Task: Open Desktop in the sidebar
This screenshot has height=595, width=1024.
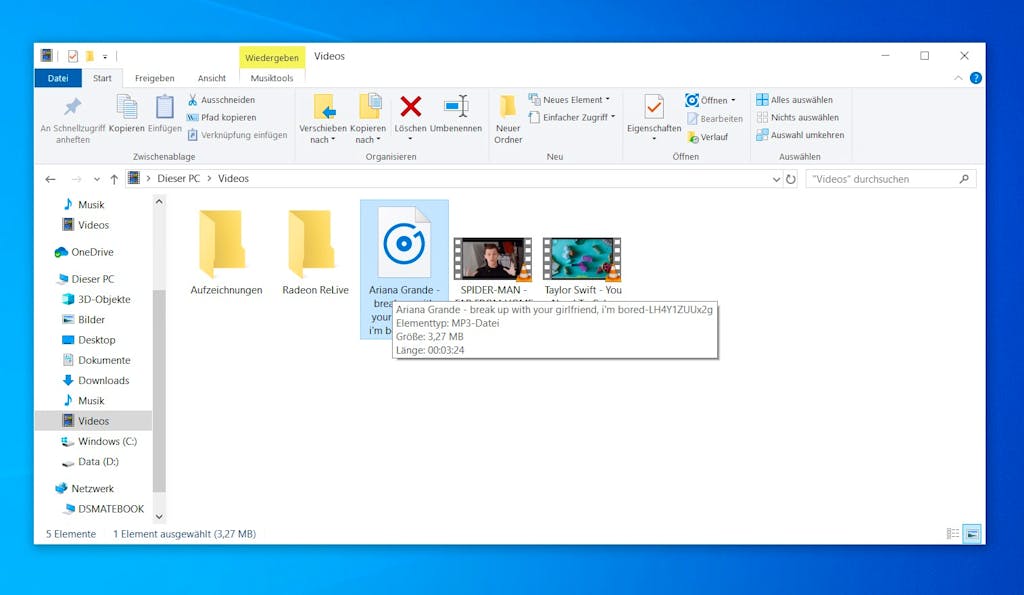Action: click(x=88, y=340)
